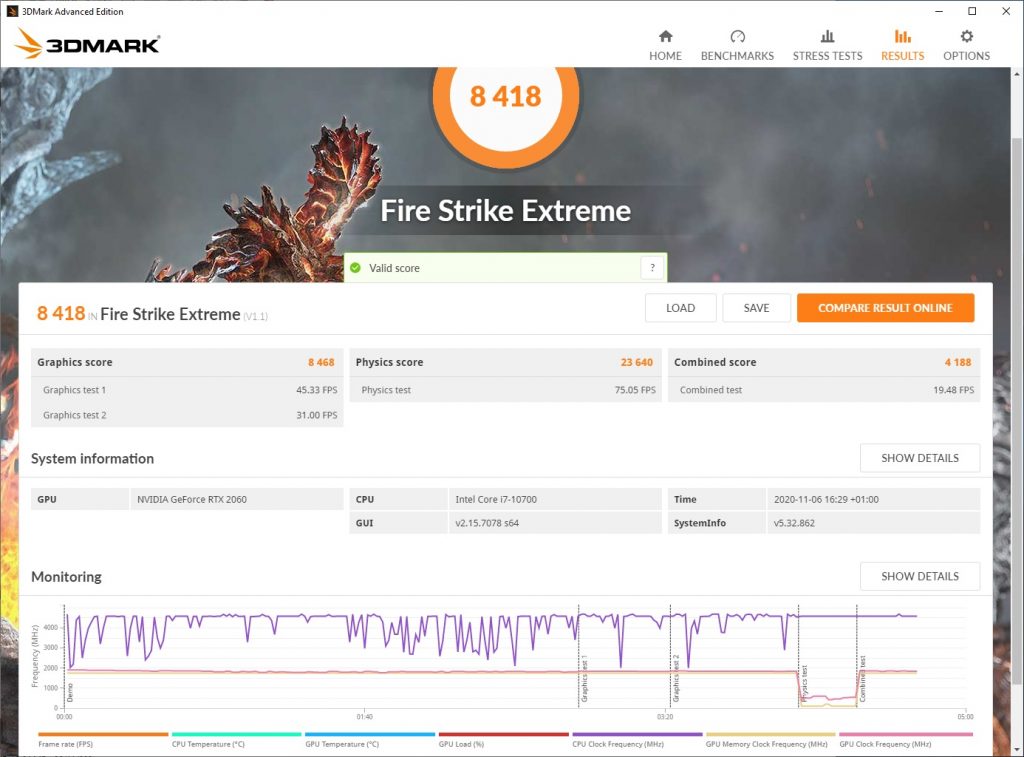Click the Graphics test 1 row label
The width and height of the screenshot is (1024, 757).
tap(74, 390)
